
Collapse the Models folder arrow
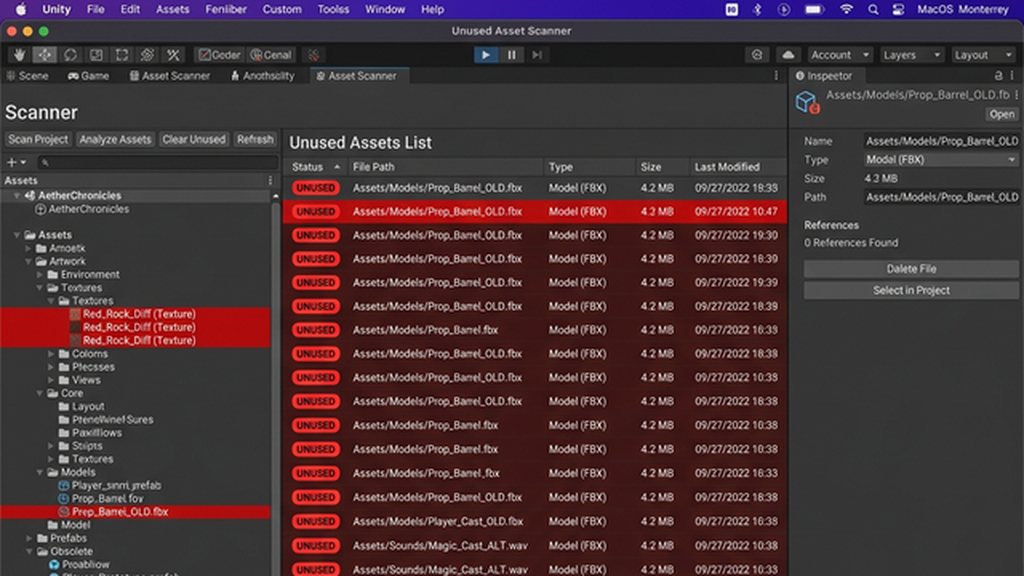(40, 472)
